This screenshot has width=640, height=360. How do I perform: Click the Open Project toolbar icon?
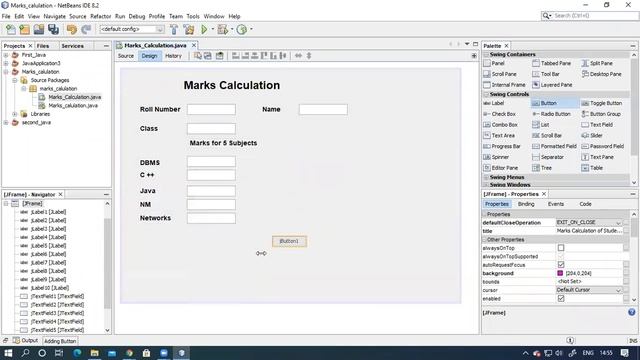[x=39, y=29]
